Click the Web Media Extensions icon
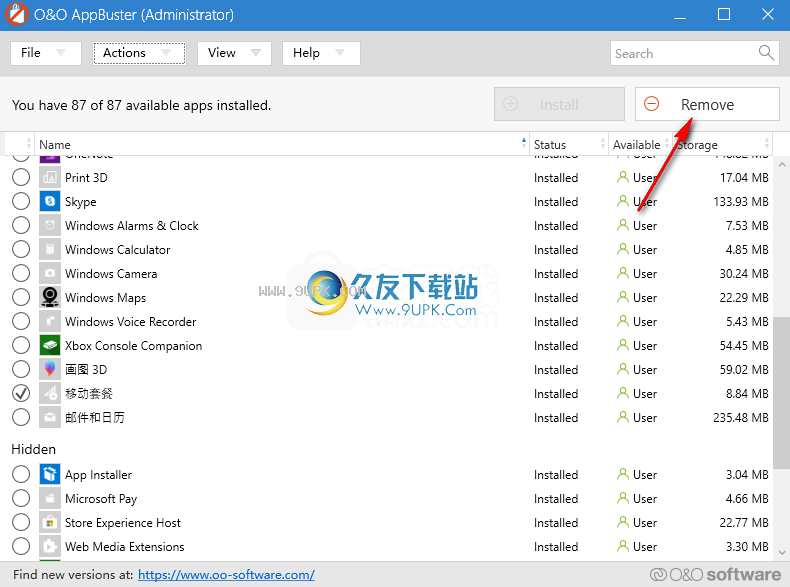Image resolution: width=790 pixels, height=587 pixels. [x=50, y=546]
